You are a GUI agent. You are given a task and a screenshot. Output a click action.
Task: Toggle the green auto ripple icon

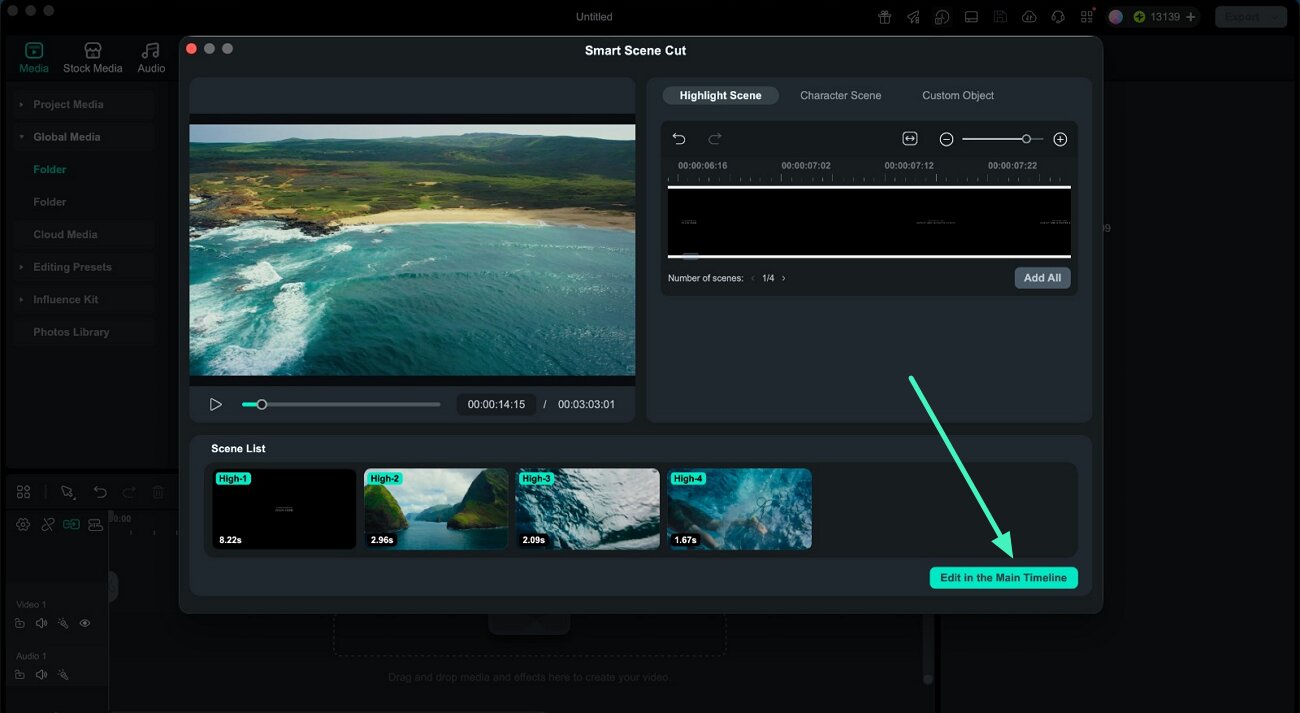(71, 524)
